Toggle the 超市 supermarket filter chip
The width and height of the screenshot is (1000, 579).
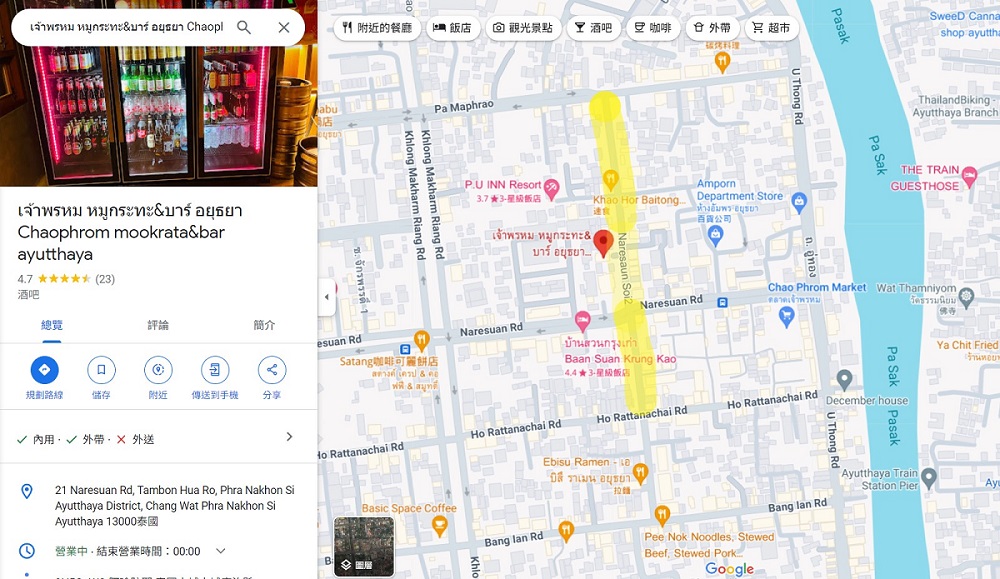[x=772, y=27]
